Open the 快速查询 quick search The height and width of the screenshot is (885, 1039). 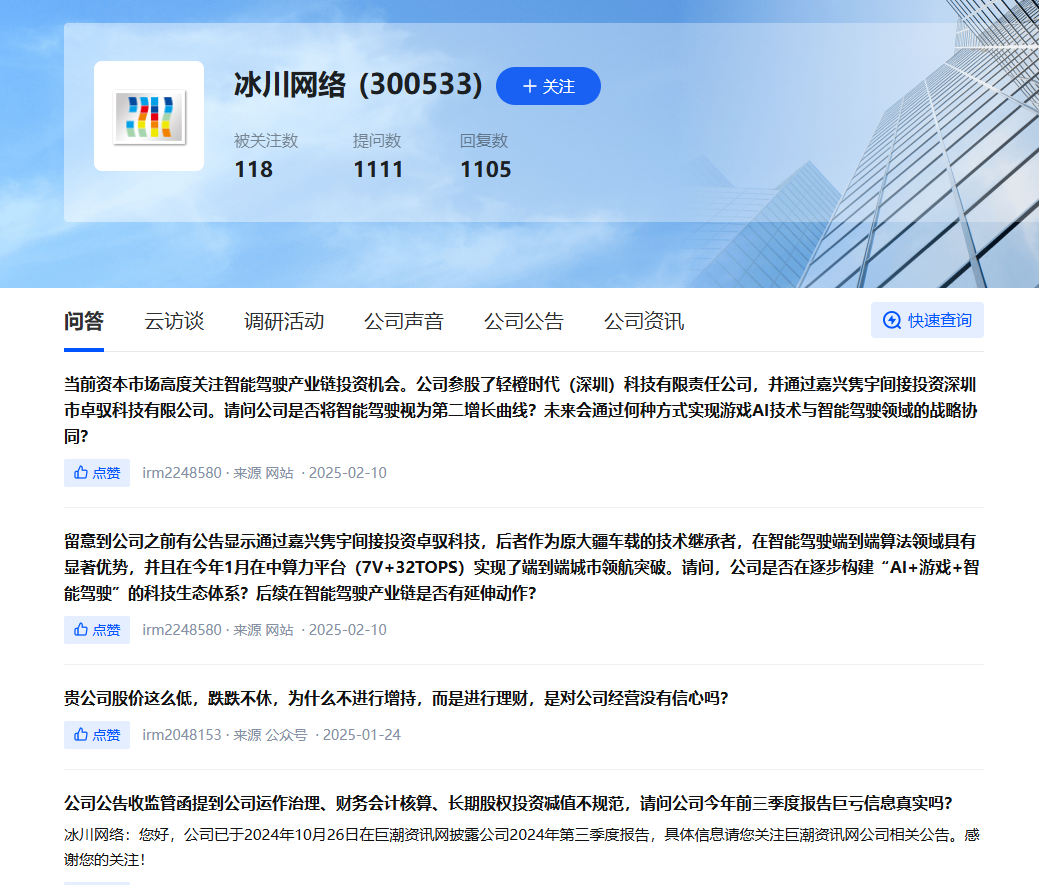(927, 320)
